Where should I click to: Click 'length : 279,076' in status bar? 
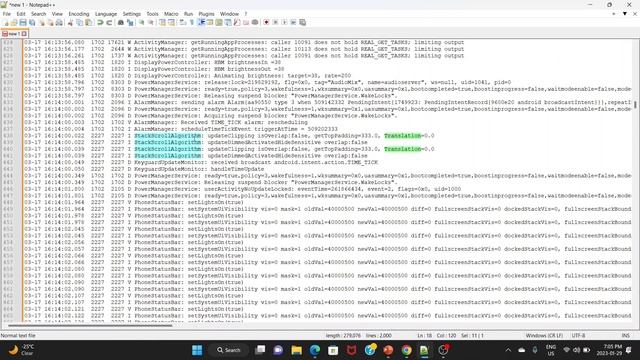[x=343, y=336]
